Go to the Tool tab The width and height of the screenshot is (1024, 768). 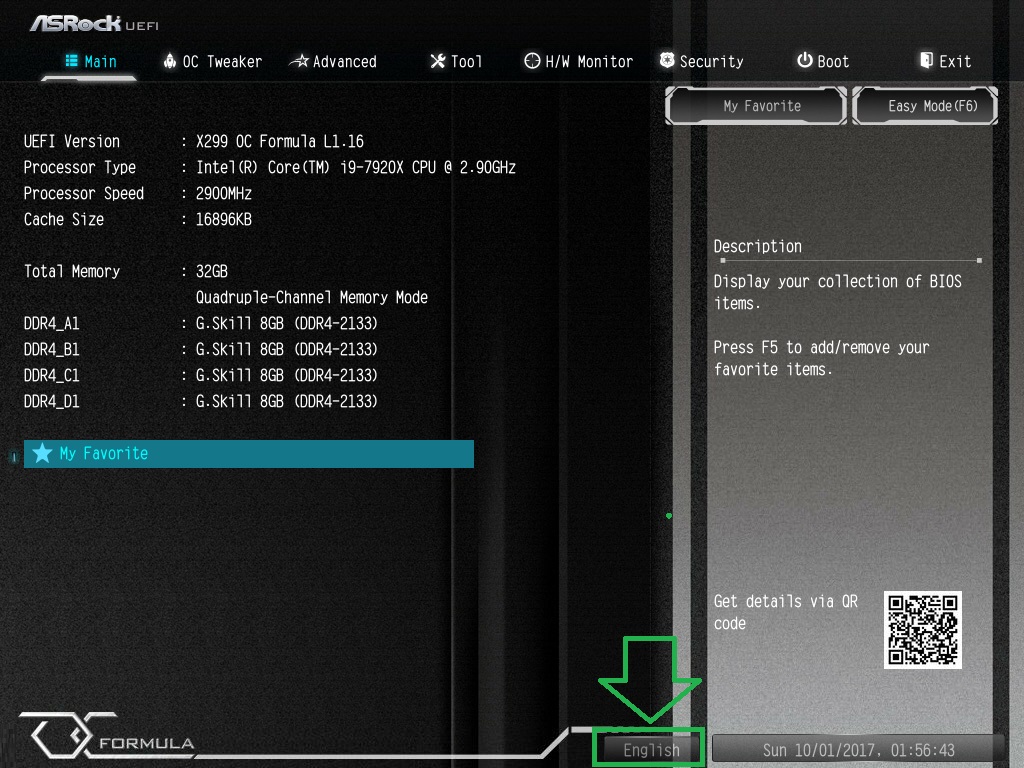(456, 61)
